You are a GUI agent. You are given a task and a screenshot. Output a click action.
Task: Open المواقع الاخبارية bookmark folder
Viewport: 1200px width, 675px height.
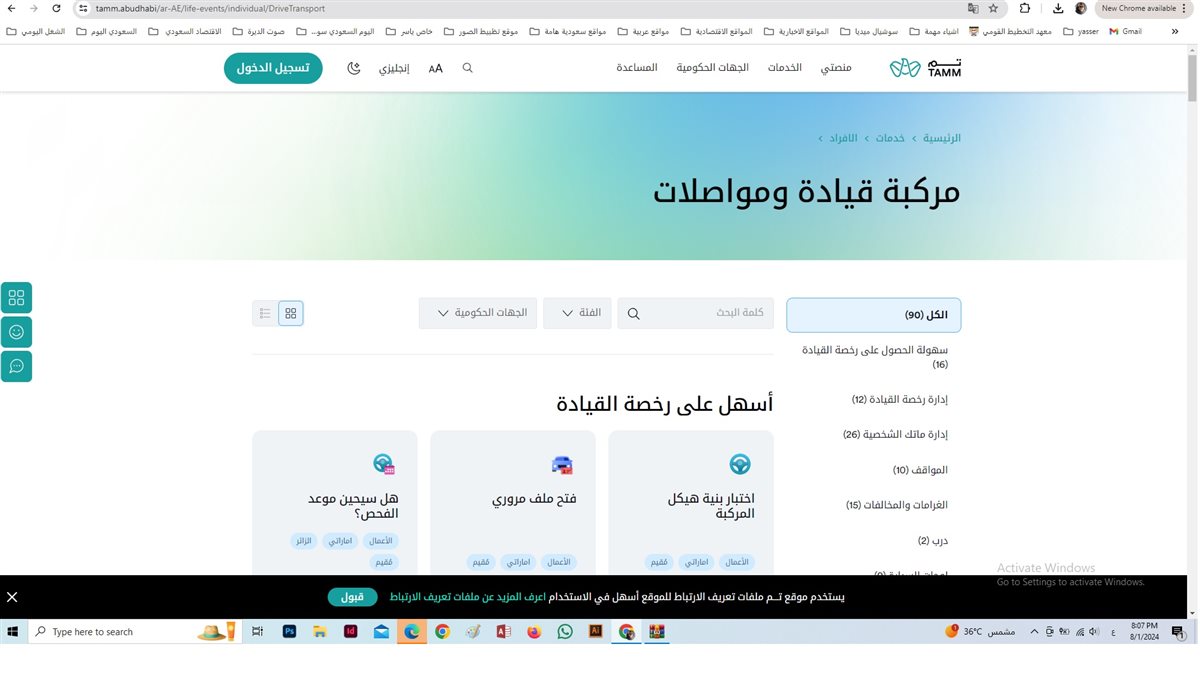point(796,31)
